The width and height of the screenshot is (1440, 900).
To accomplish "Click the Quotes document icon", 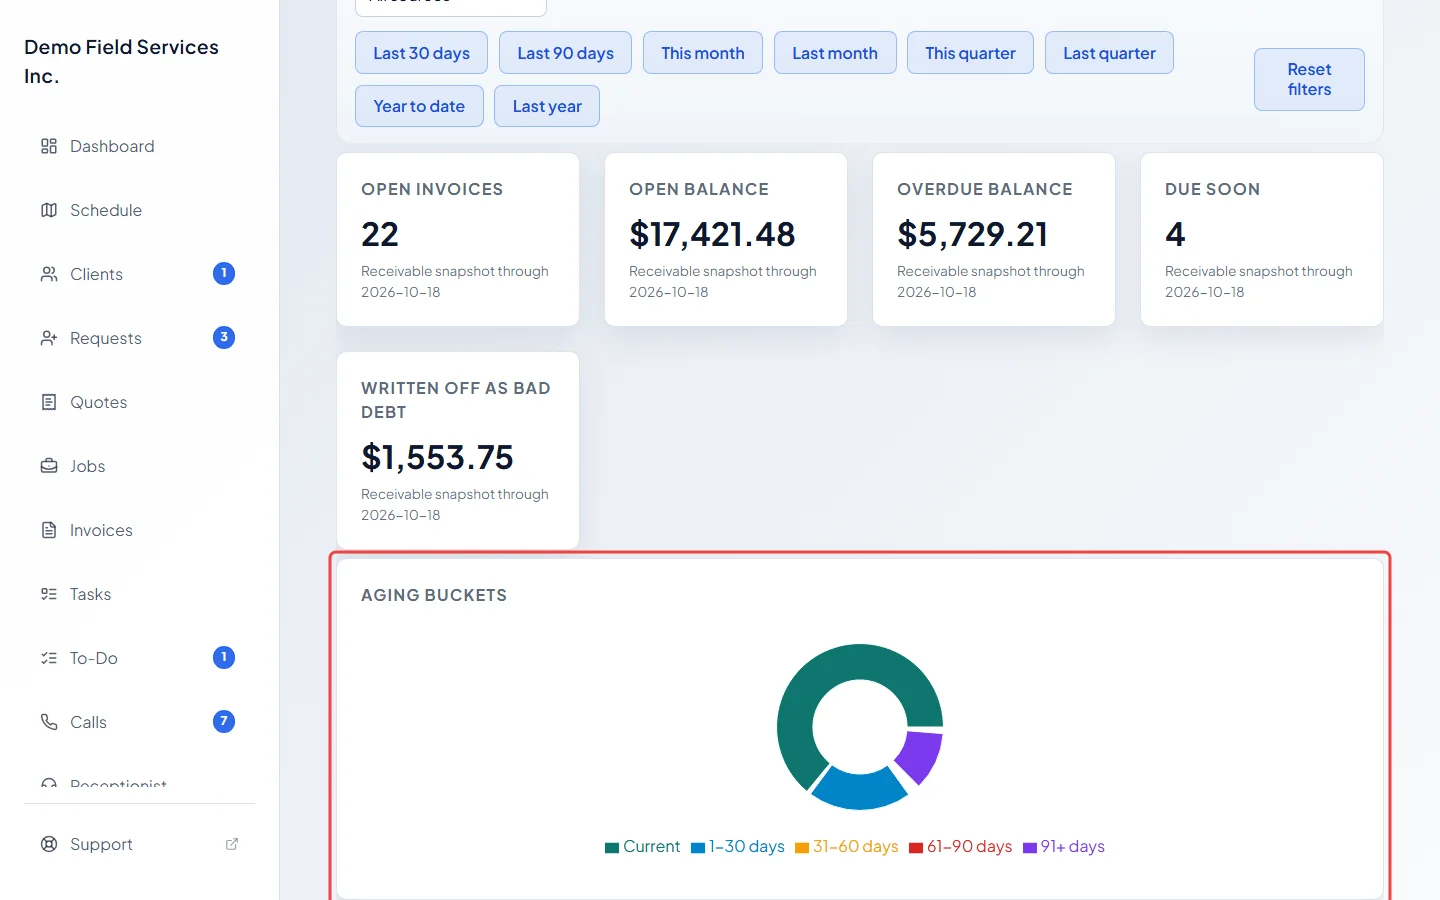I will click(x=49, y=402).
